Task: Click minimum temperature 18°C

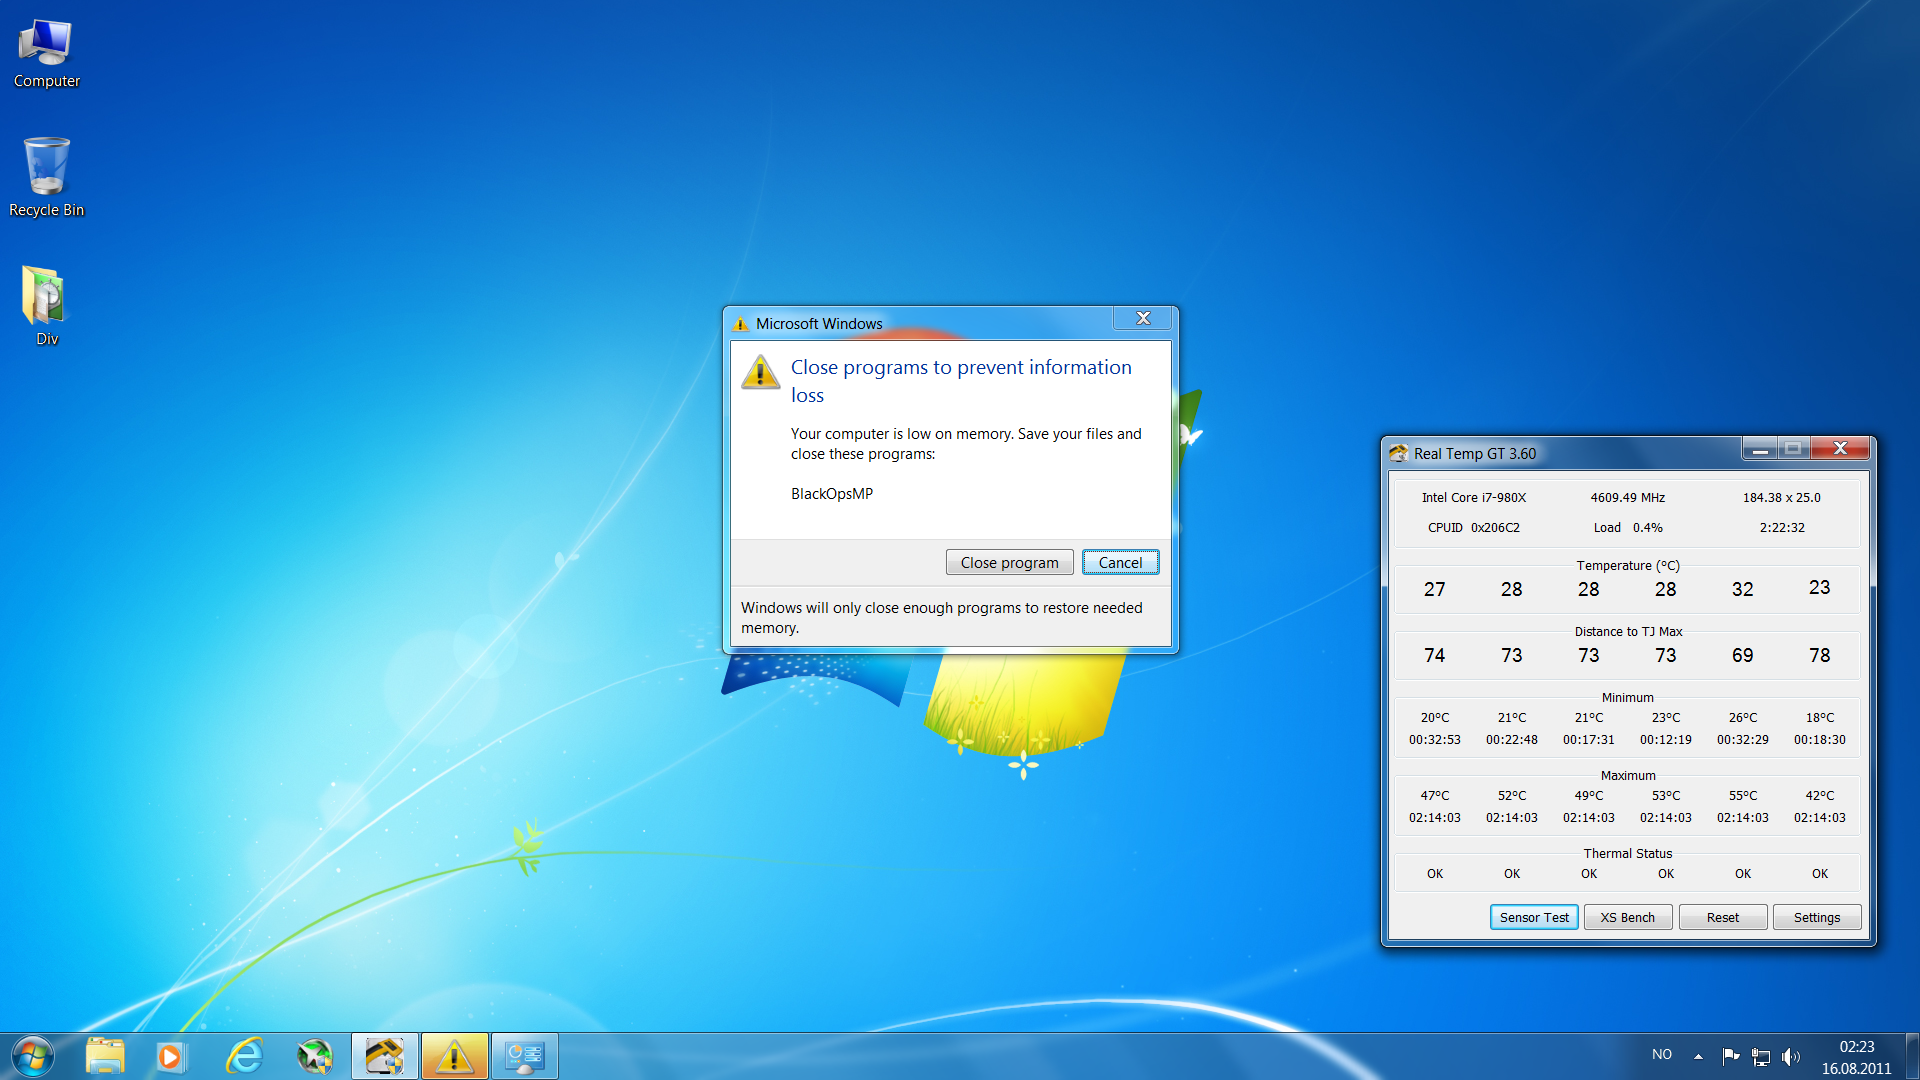Action: point(1820,718)
